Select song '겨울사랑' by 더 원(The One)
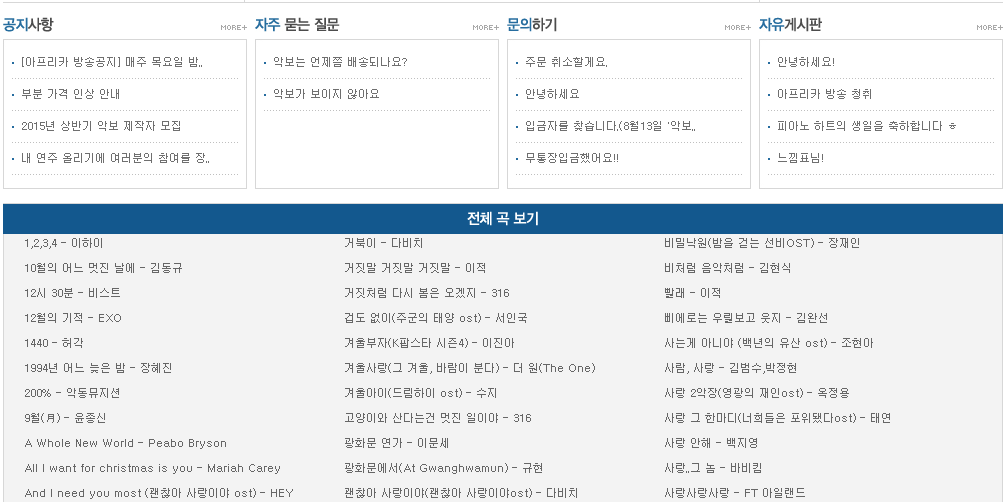 (x=470, y=368)
